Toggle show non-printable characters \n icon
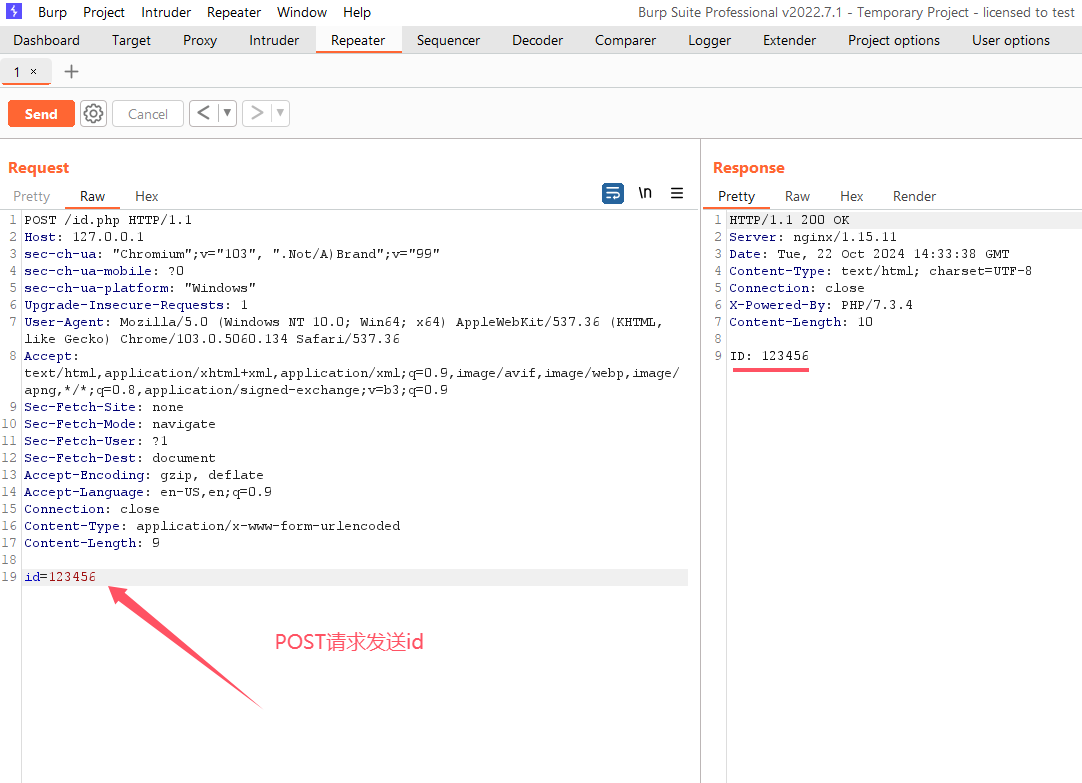Image resolution: width=1082 pixels, height=783 pixels. pos(645,193)
